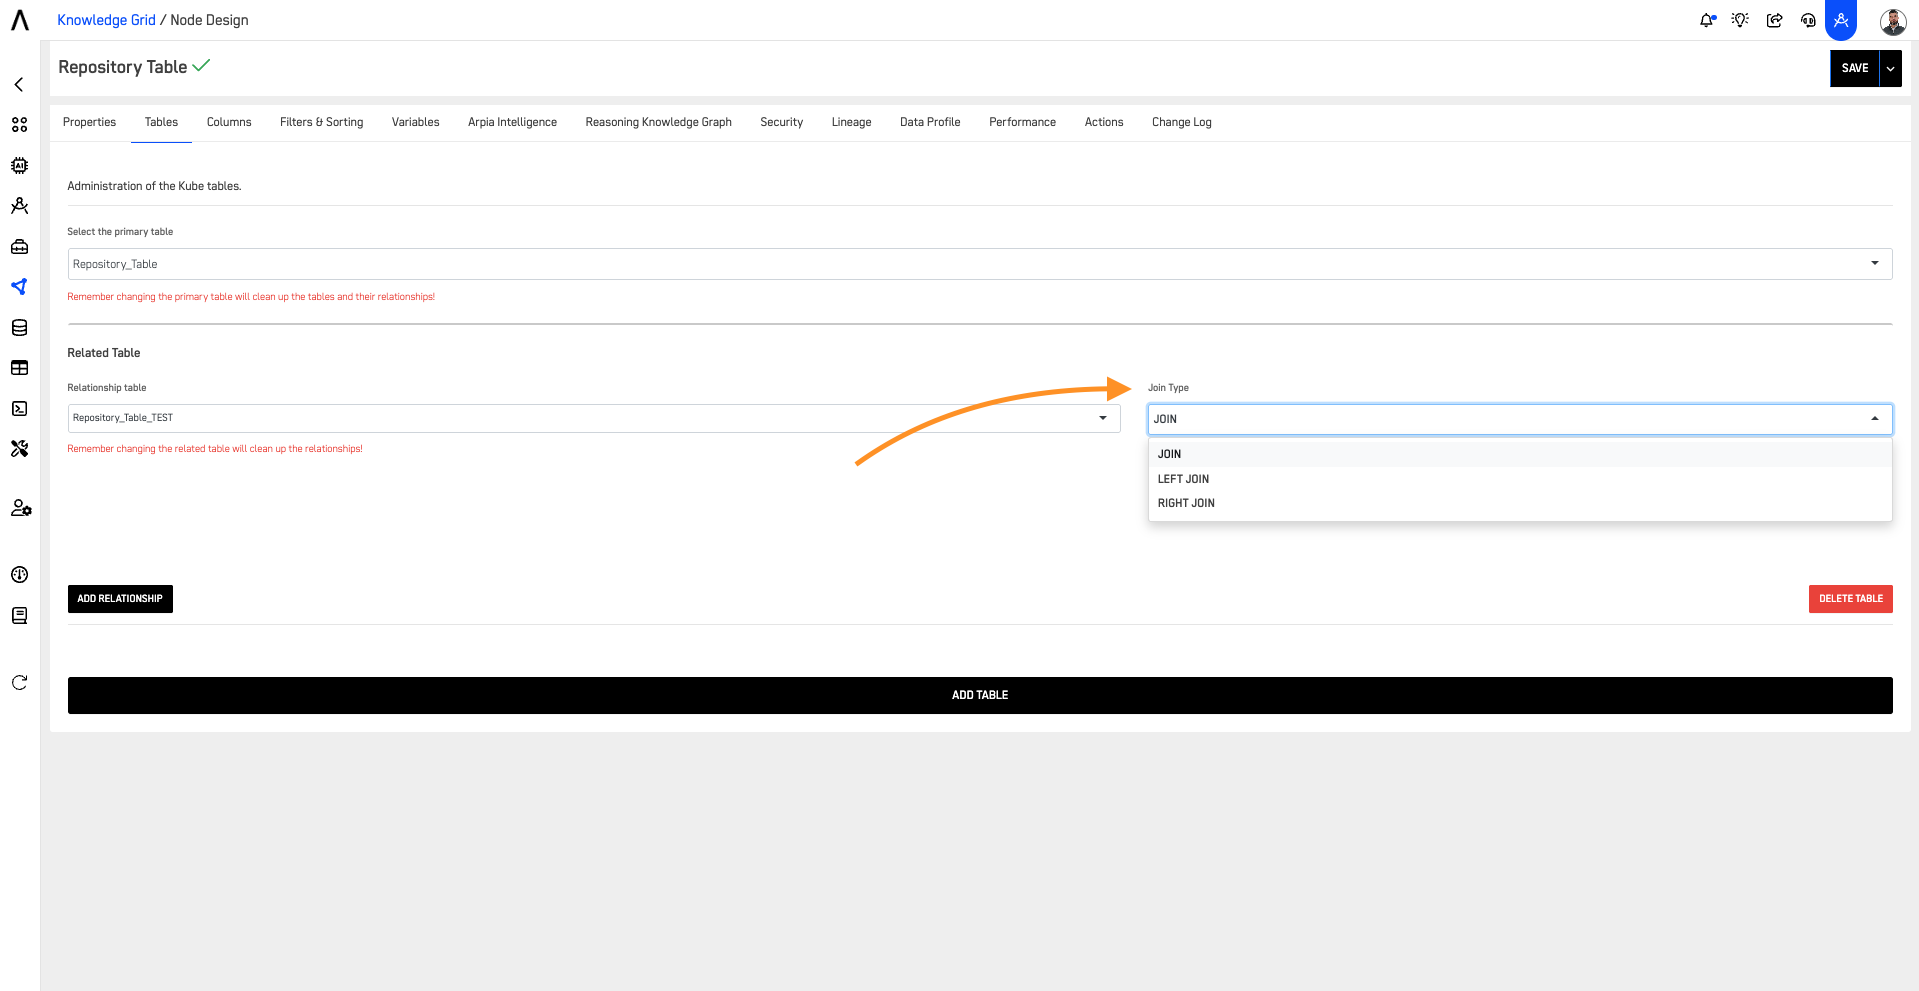
Task: Open the headset support icon
Action: tap(1808, 20)
